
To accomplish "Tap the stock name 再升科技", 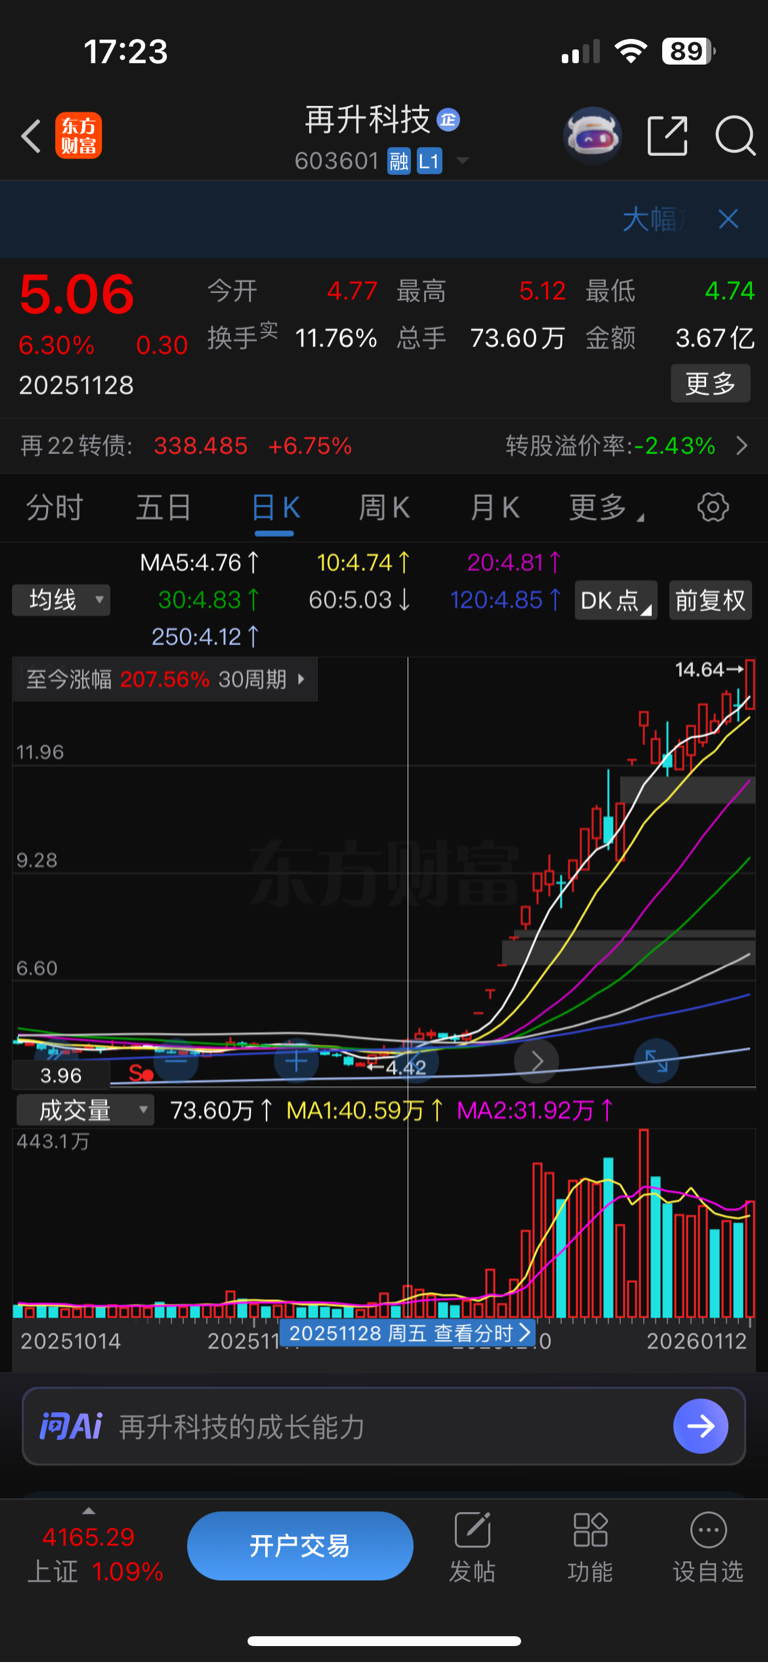I will [367, 120].
